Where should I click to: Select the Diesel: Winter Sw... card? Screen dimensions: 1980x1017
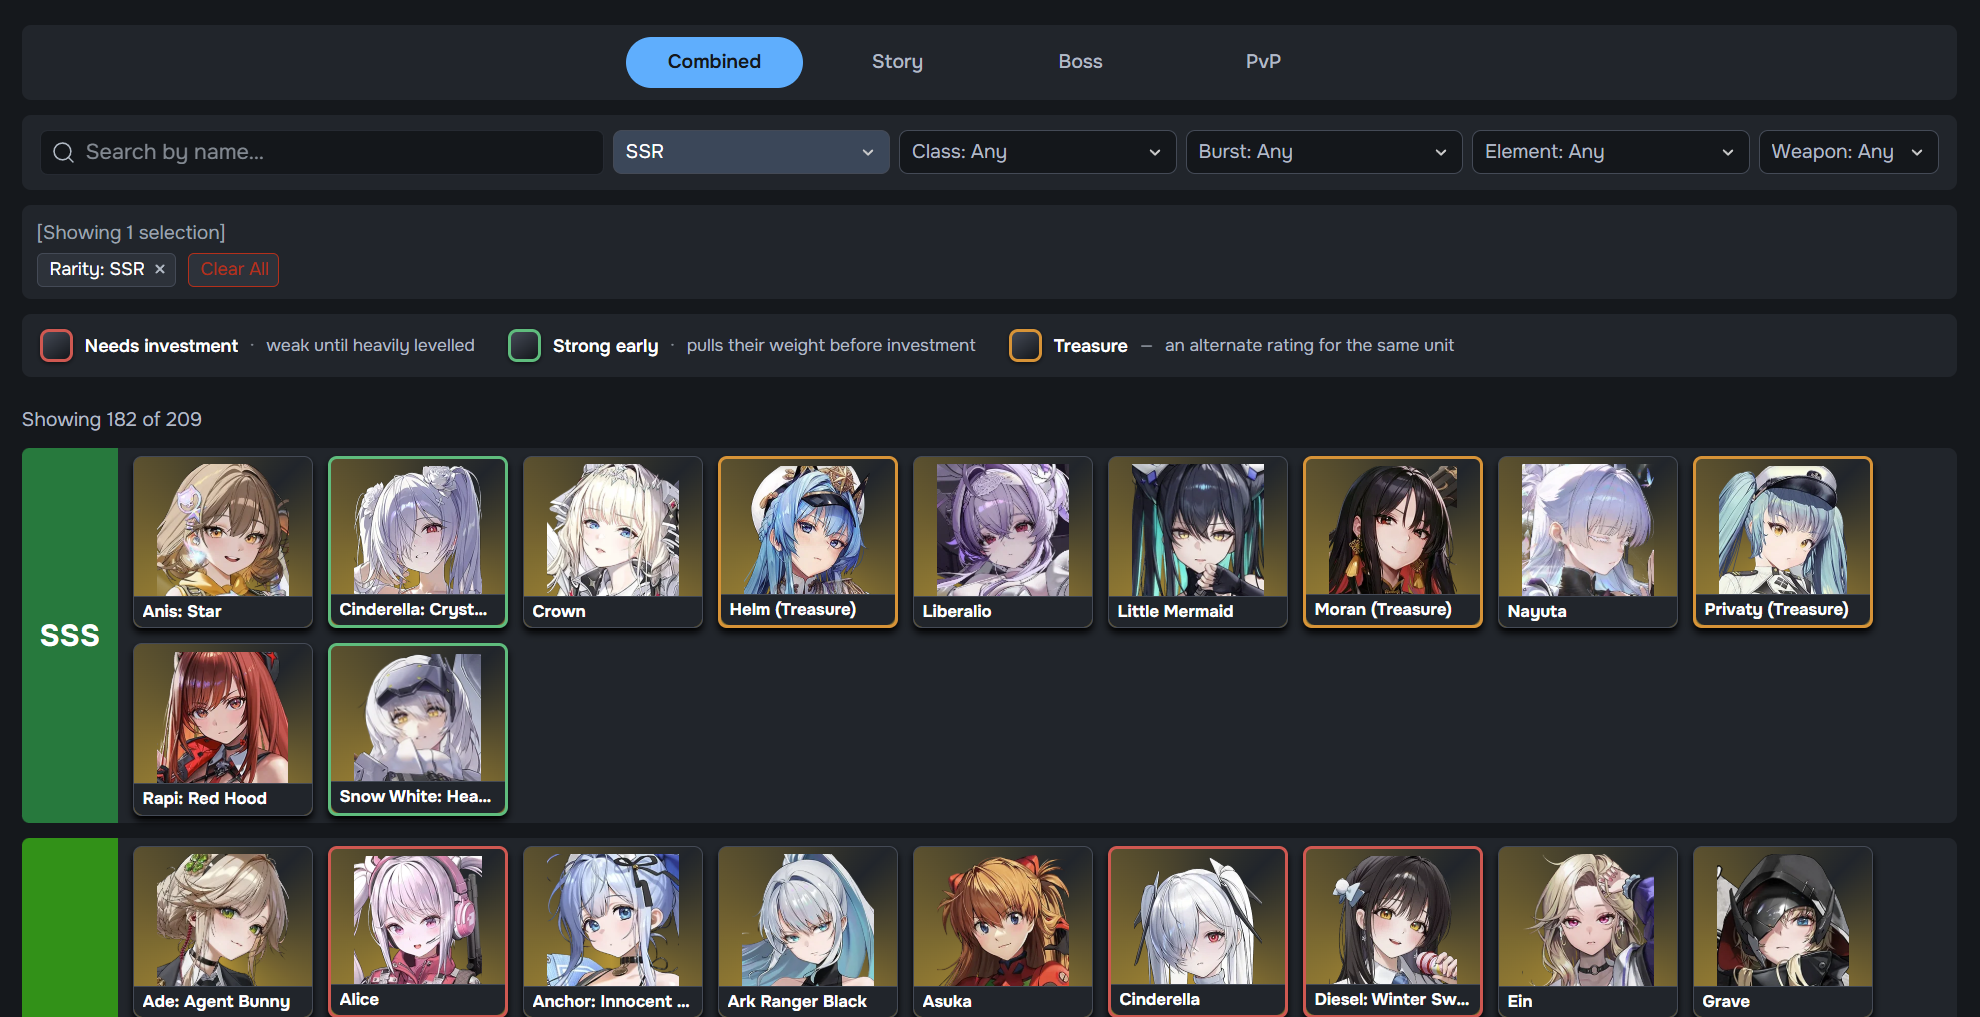[1393, 931]
